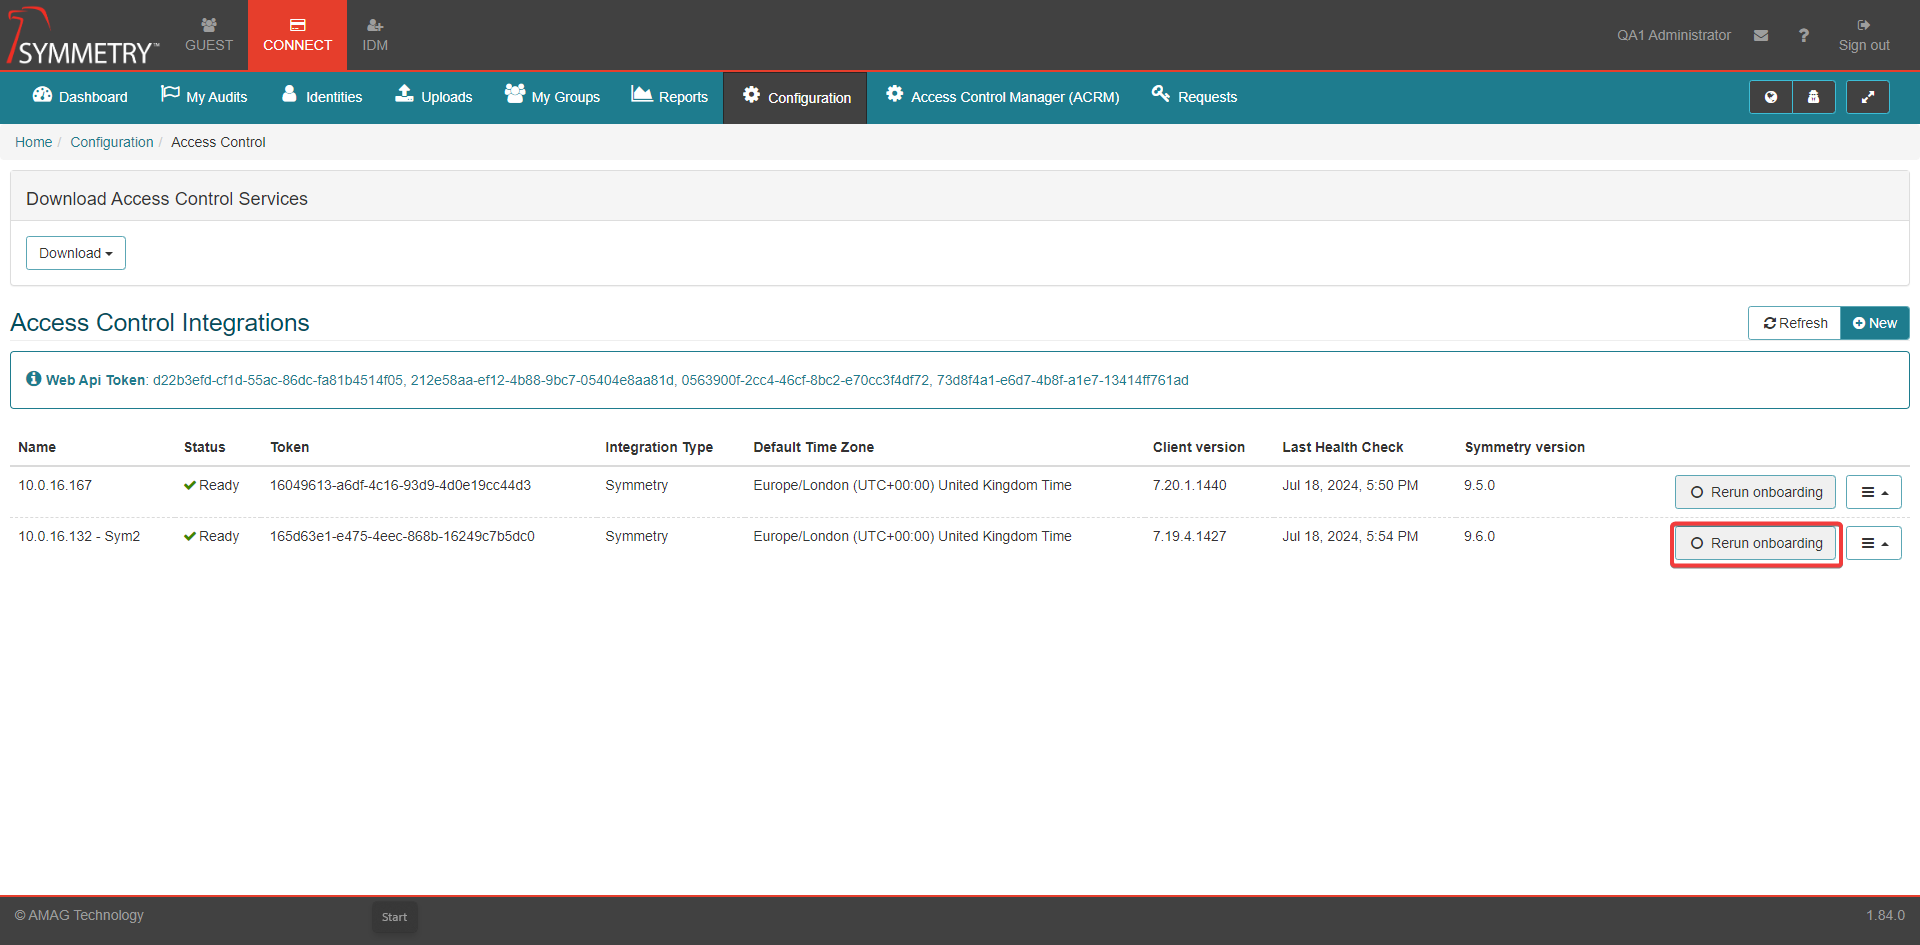
Task: Open Access Control Manager (ACRM)
Action: (x=1002, y=97)
